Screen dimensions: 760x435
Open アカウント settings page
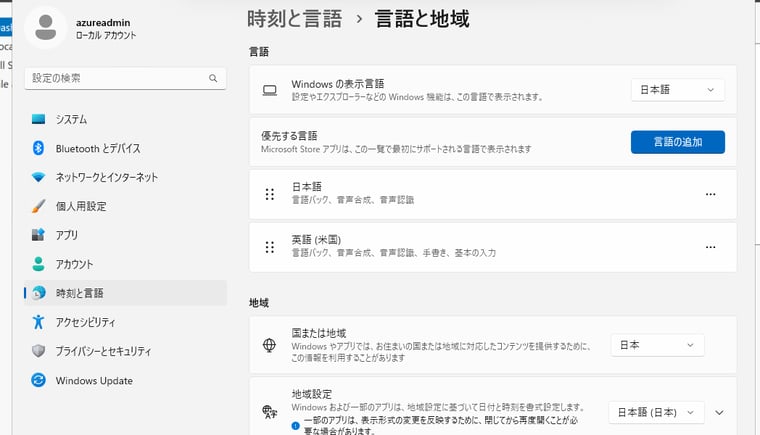[x=126, y=264]
